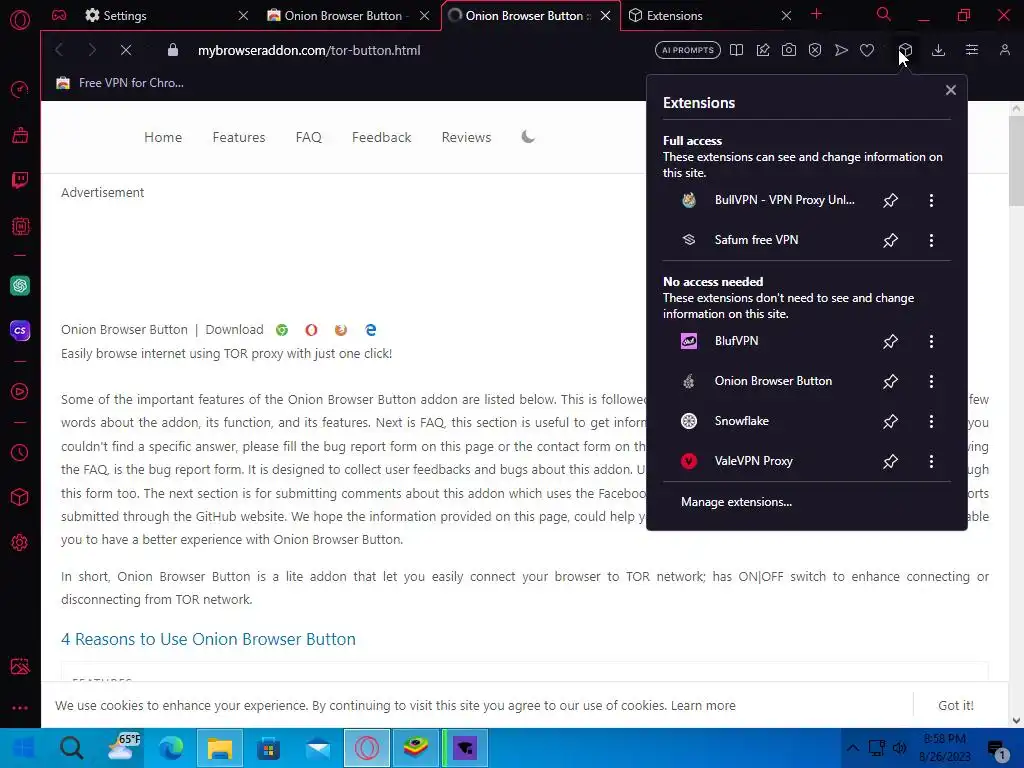Open tab search magnifier icon
This screenshot has width=1024, height=768.
(x=884, y=14)
